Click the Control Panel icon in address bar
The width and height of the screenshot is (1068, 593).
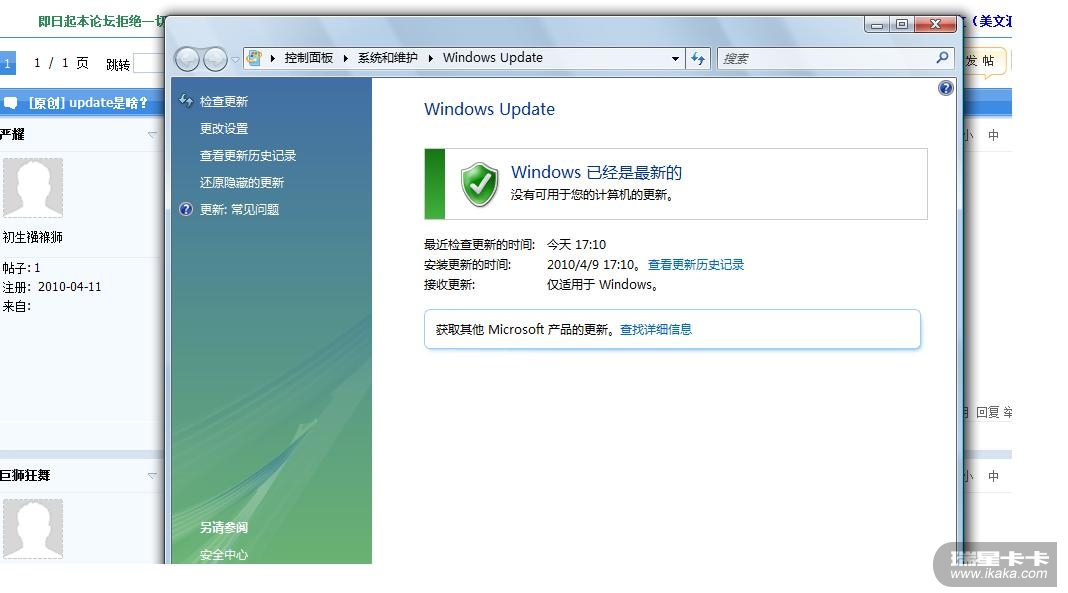point(254,58)
